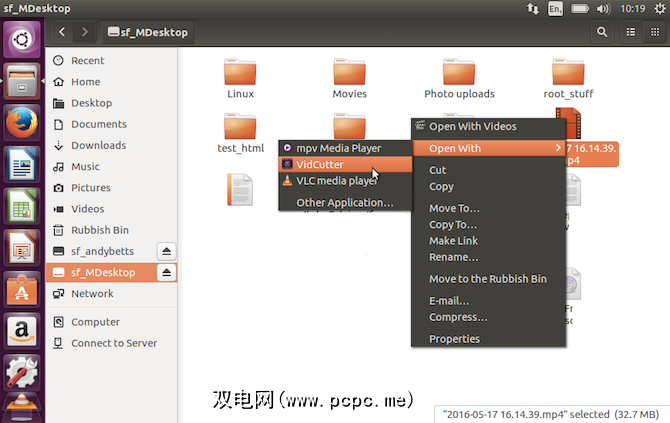Open the search magnifier in the toolbar
670x423 pixels.
click(x=602, y=32)
